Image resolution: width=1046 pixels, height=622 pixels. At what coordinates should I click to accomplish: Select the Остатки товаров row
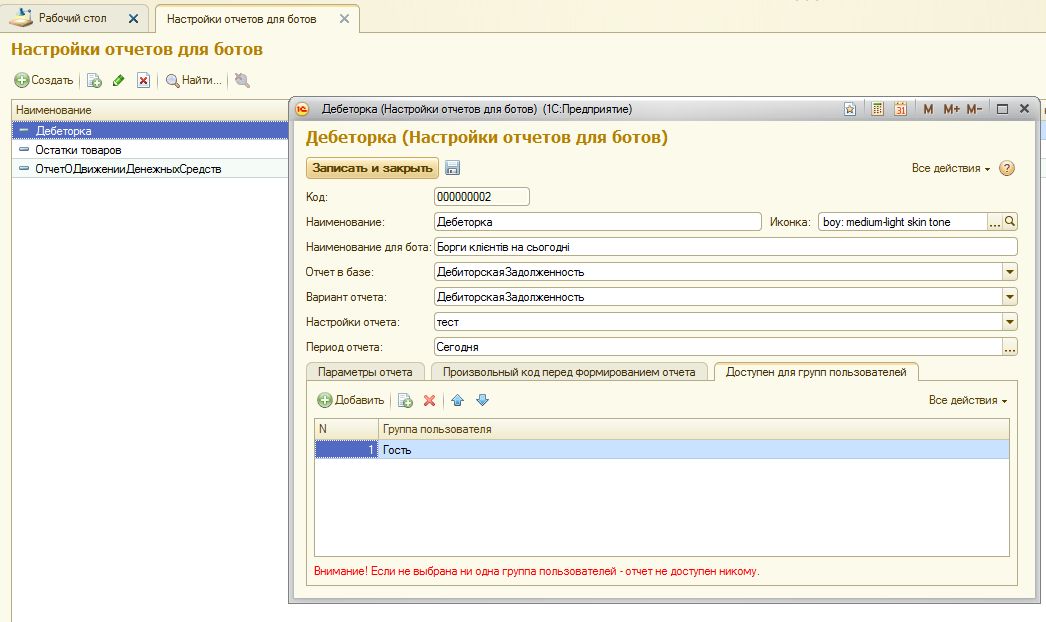click(x=150, y=149)
